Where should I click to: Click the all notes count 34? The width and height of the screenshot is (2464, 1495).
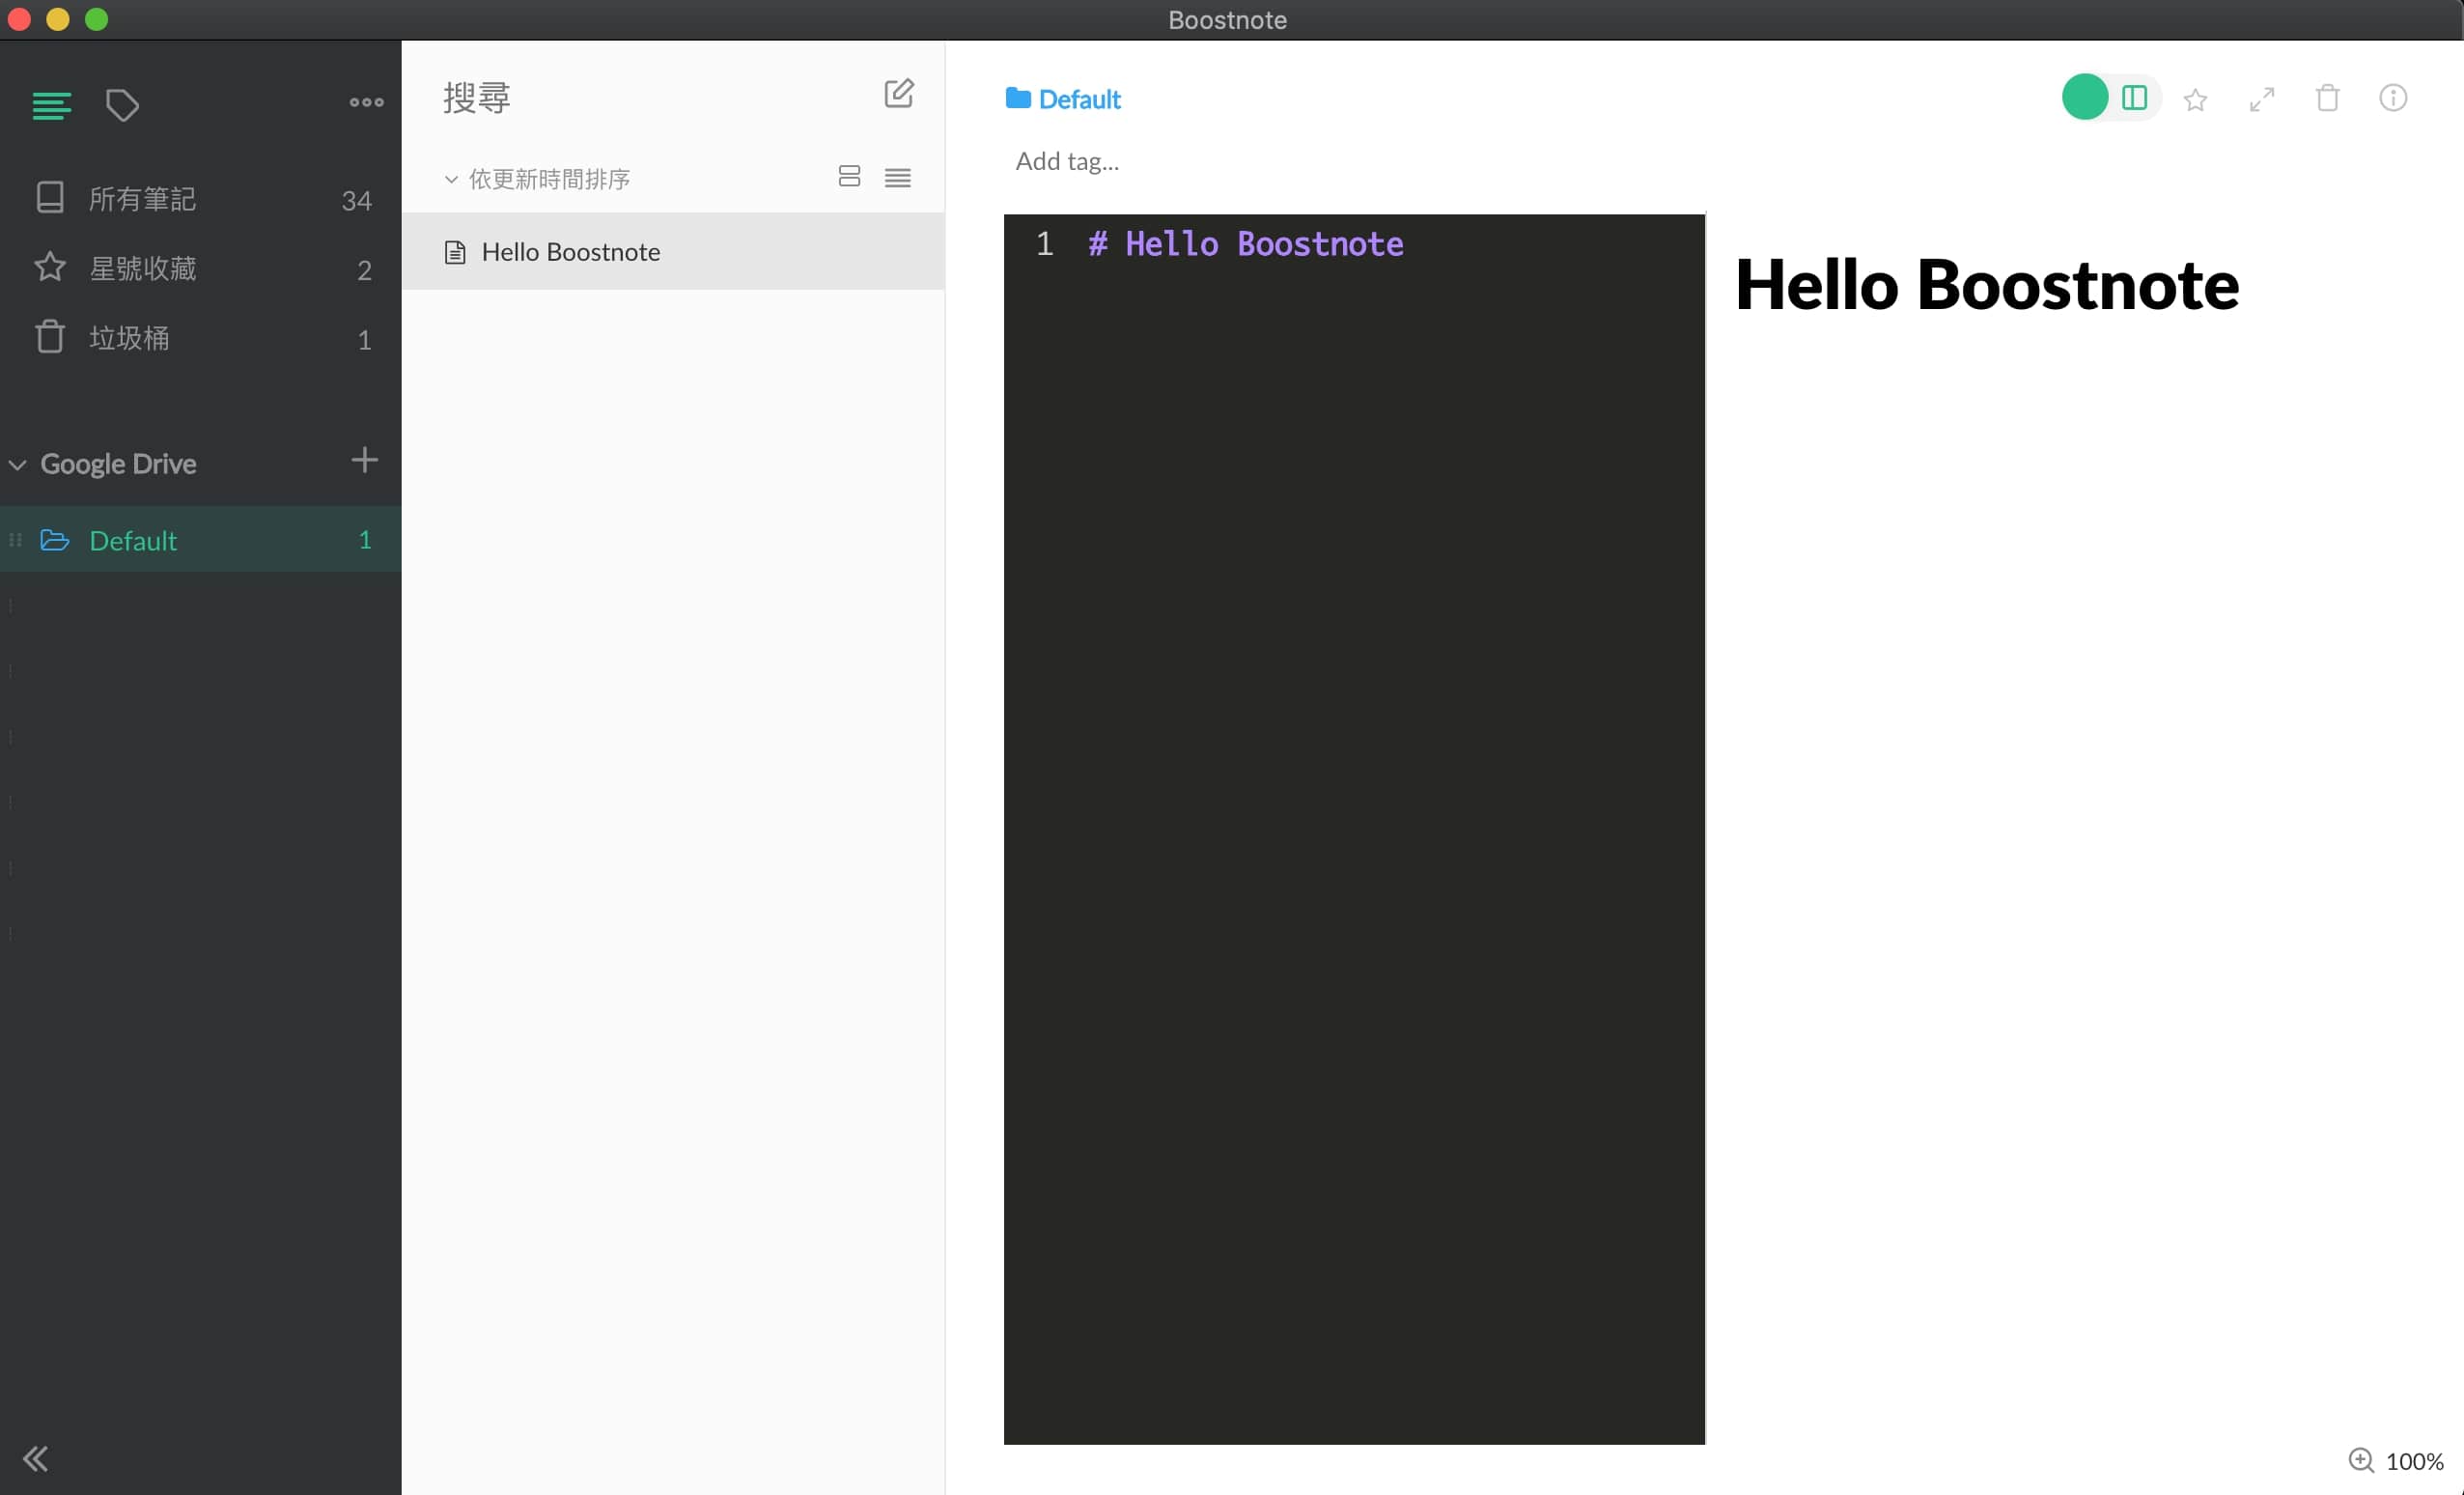pyautogui.click(x=356, y=201)
